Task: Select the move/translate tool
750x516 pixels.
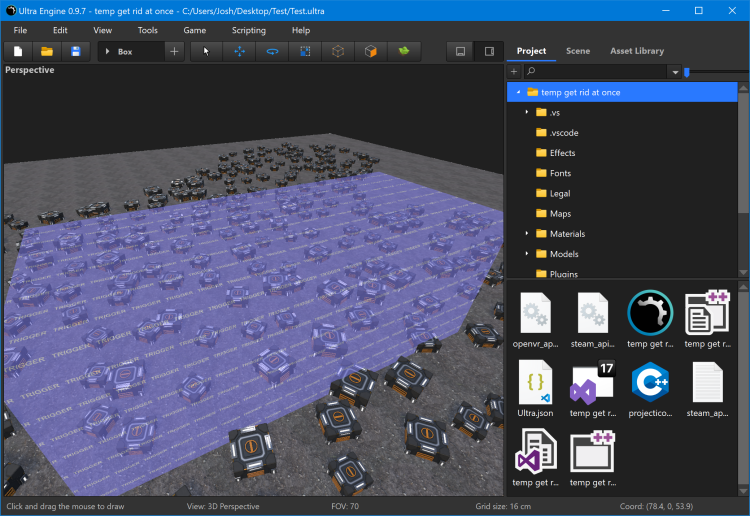Action: click(x=240, y=51)
